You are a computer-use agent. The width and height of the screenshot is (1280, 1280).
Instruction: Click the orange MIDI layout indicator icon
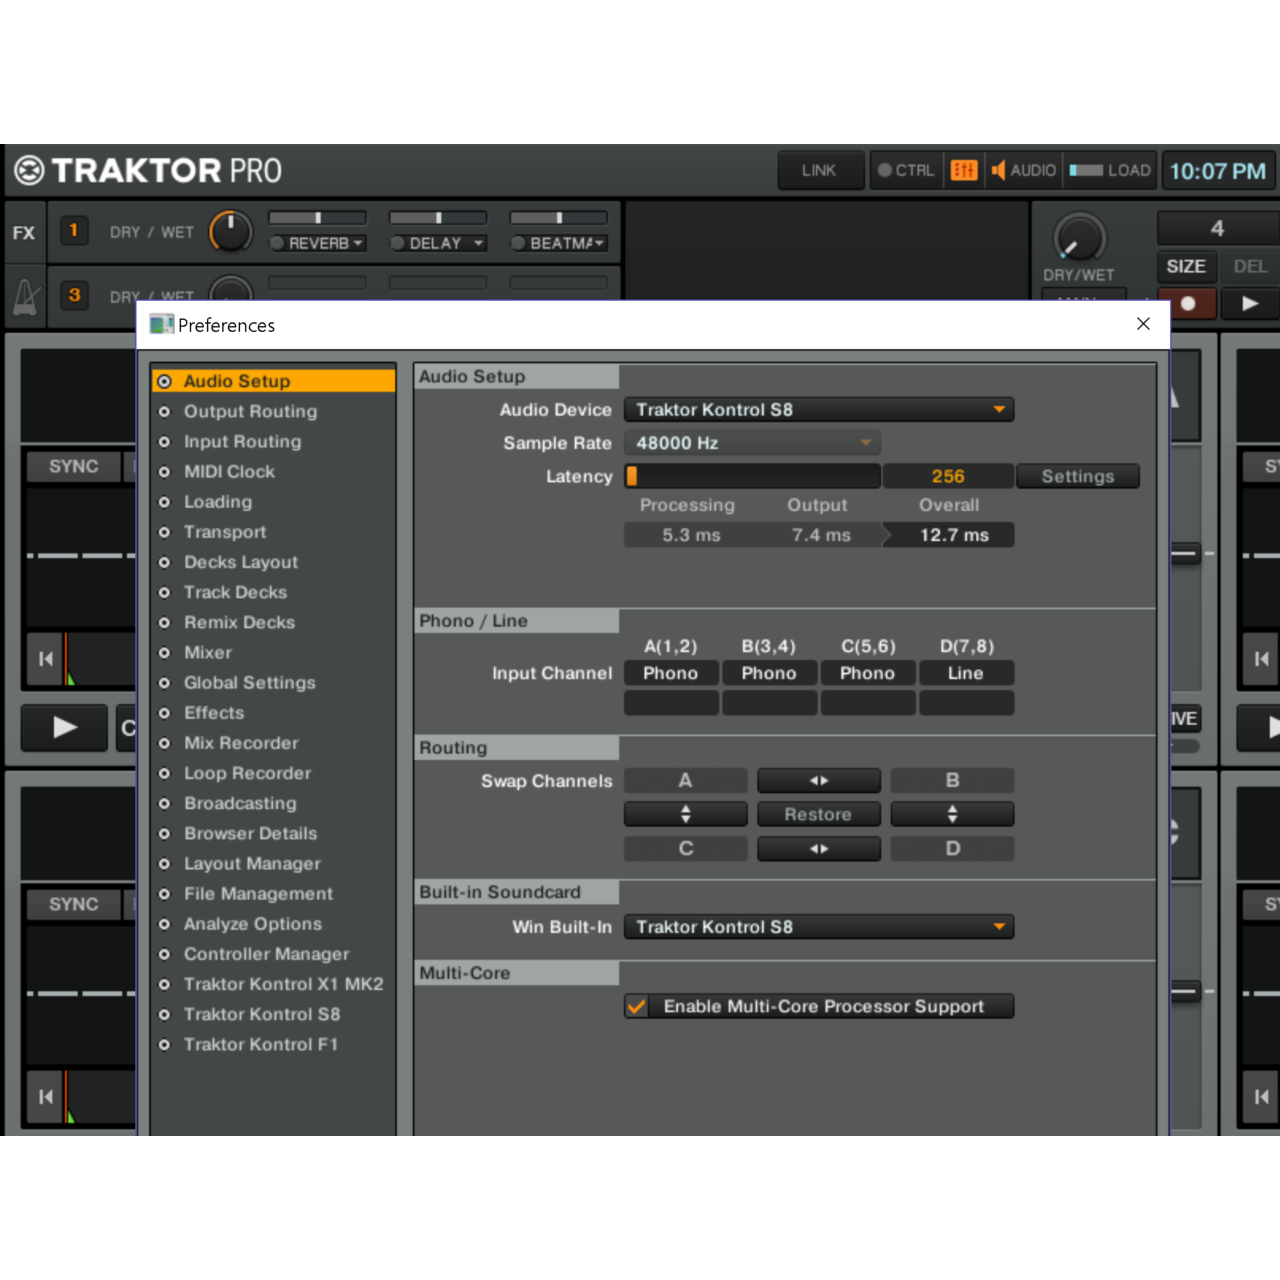pyautogui.click(x=964, y=170)
